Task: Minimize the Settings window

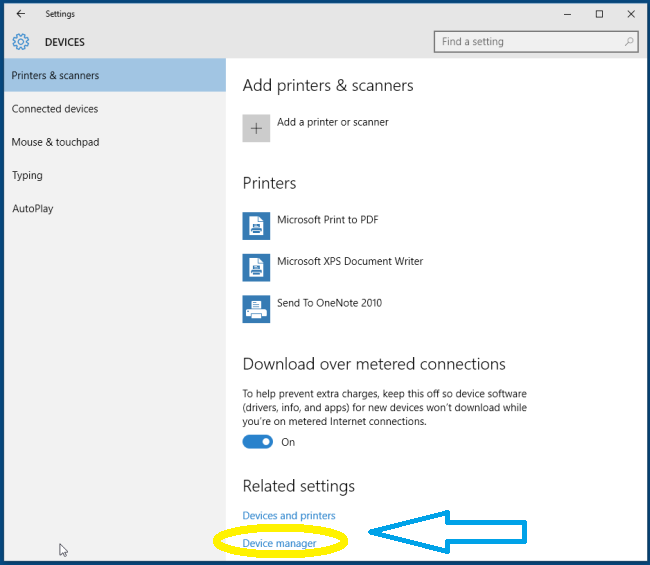Action: click(x=568, y=14)
